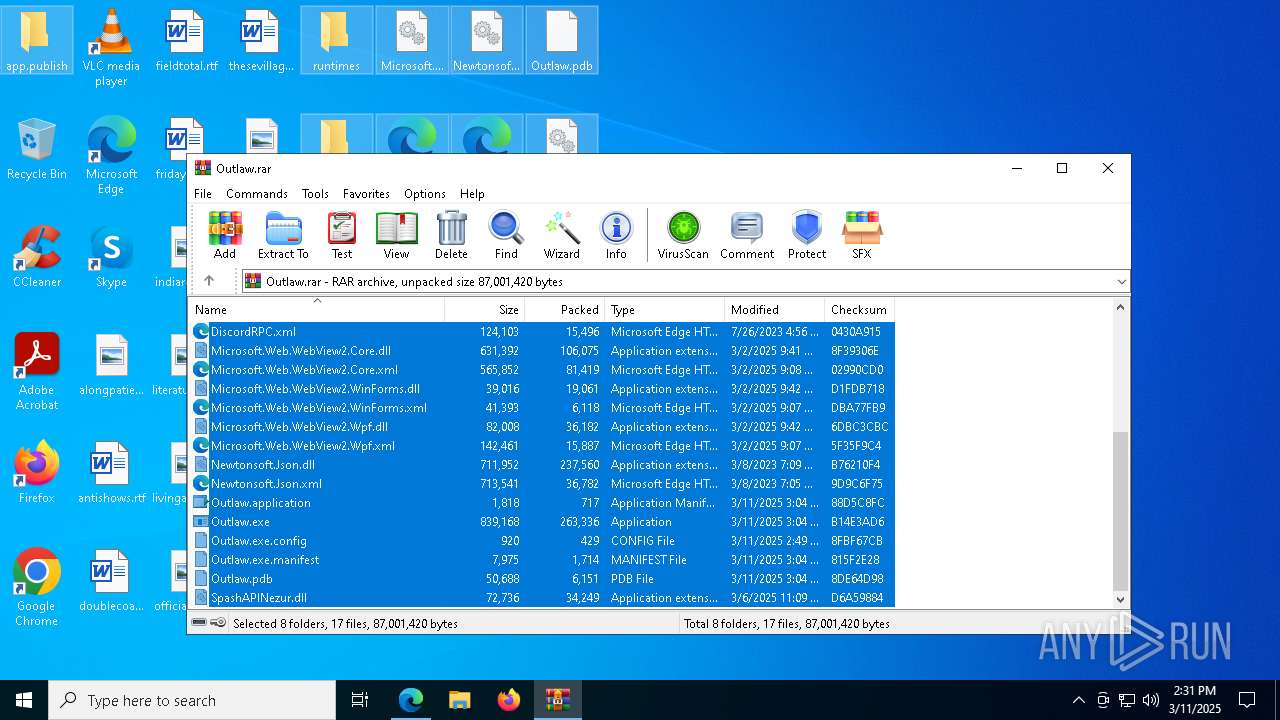The image size is (1280, 720).
Task: Select Newtonsoft.Json.dll file
Action: pyautogui.click(x=542, y=465)
